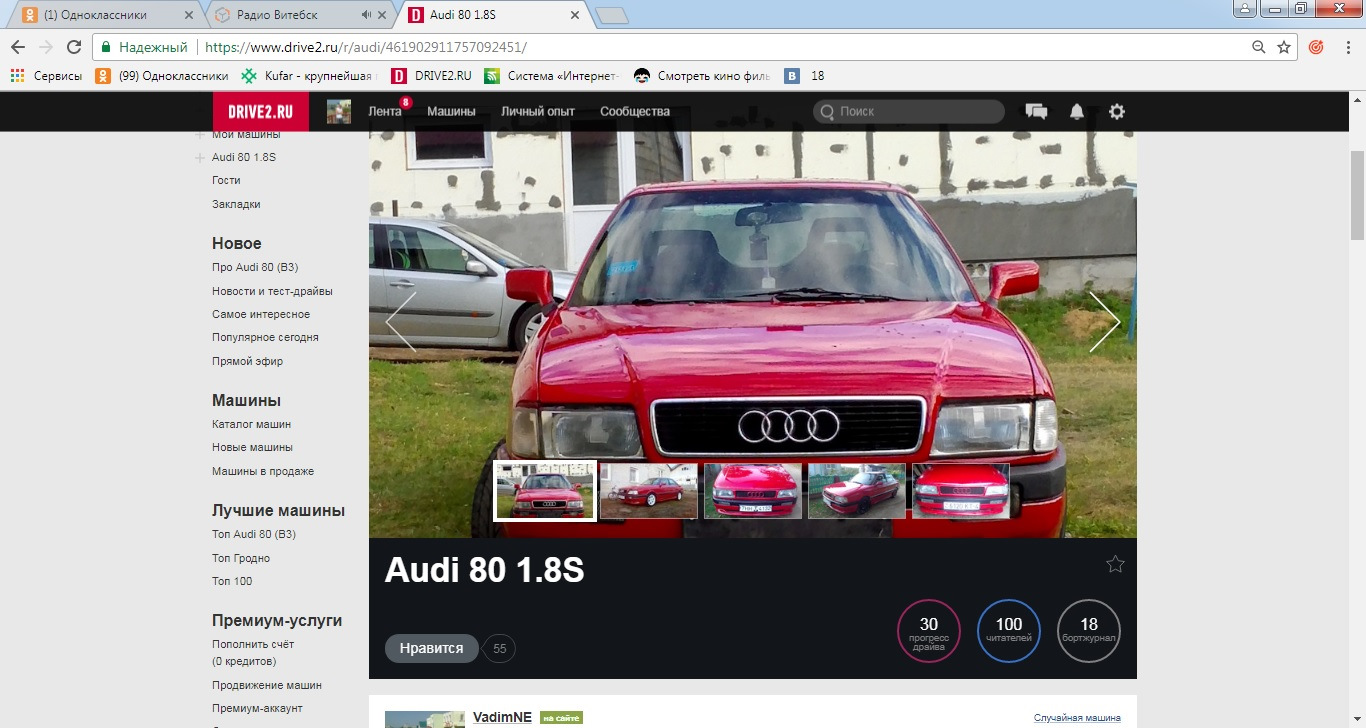Open the Смотреть кино bookmark
Viewport: 1366px width, 728px height.
701,75
